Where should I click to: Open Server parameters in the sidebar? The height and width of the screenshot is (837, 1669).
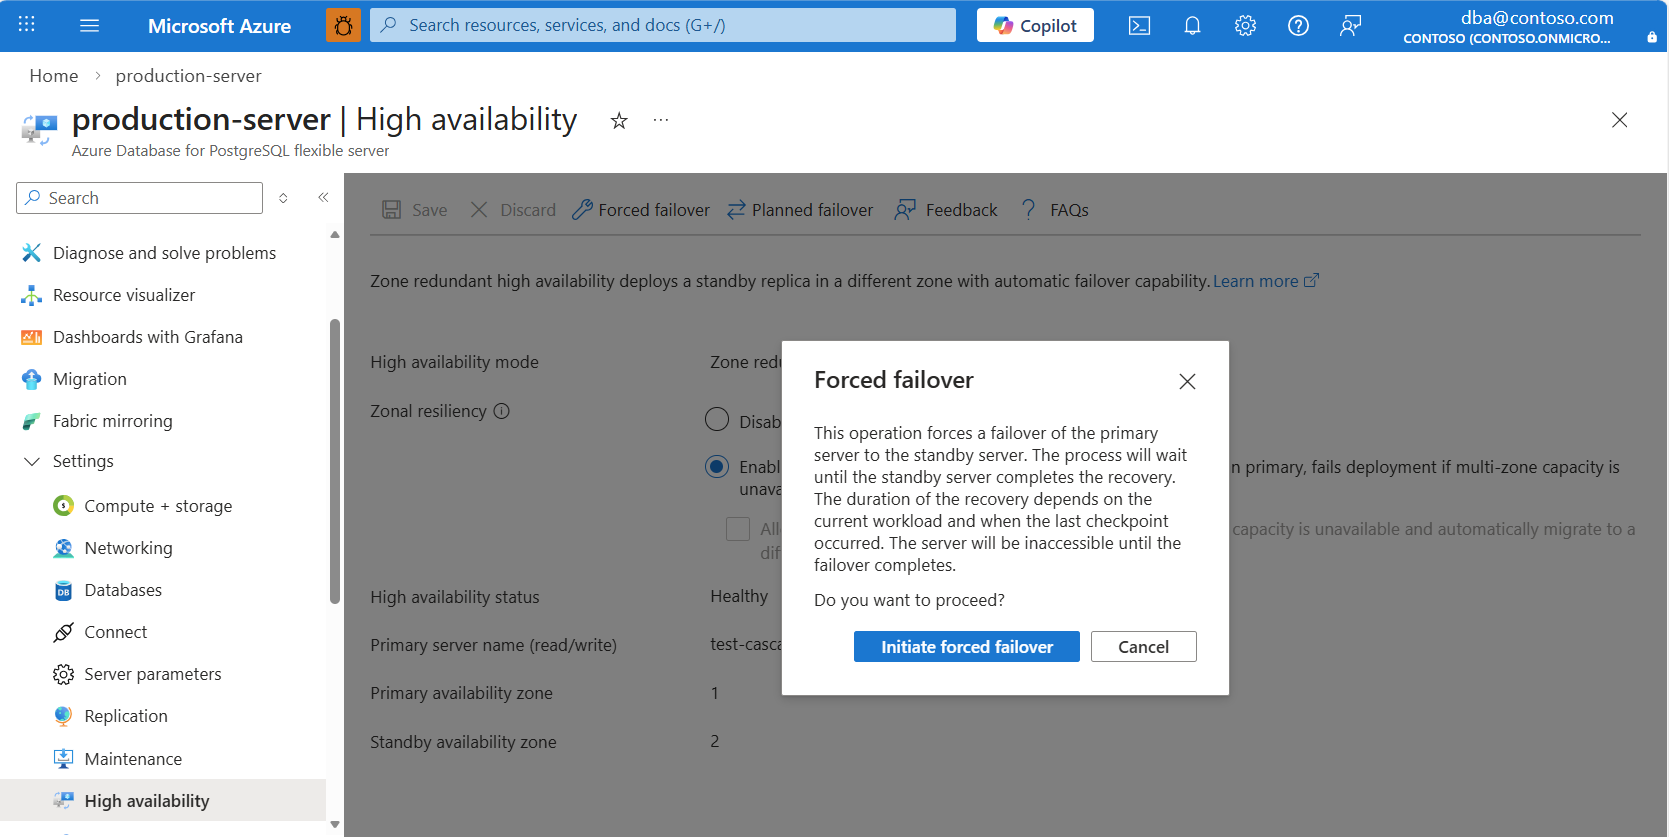coord(152,674)
